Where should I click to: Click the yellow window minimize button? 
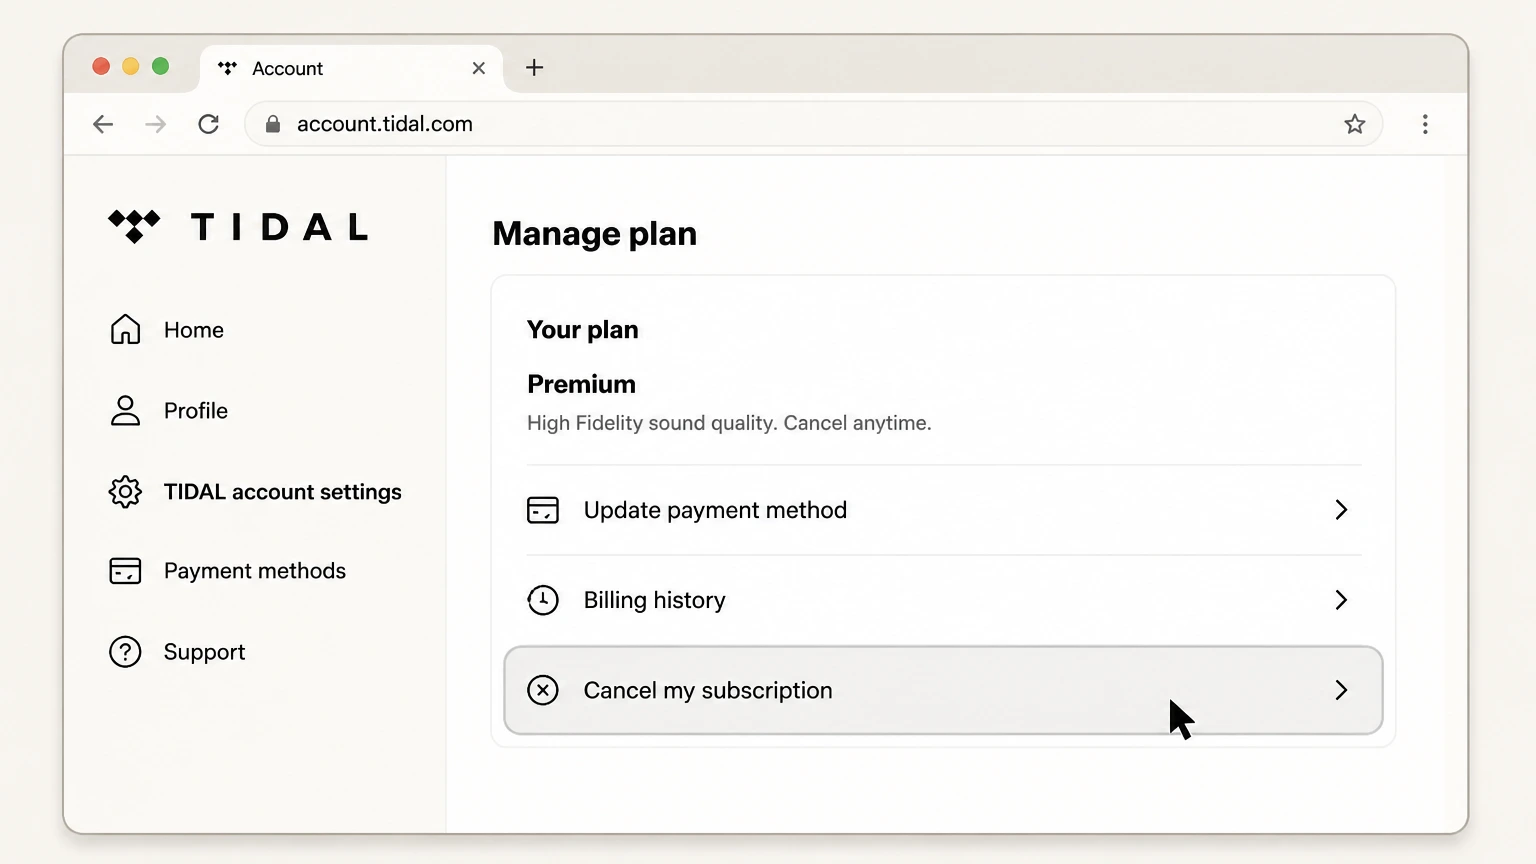130,66
